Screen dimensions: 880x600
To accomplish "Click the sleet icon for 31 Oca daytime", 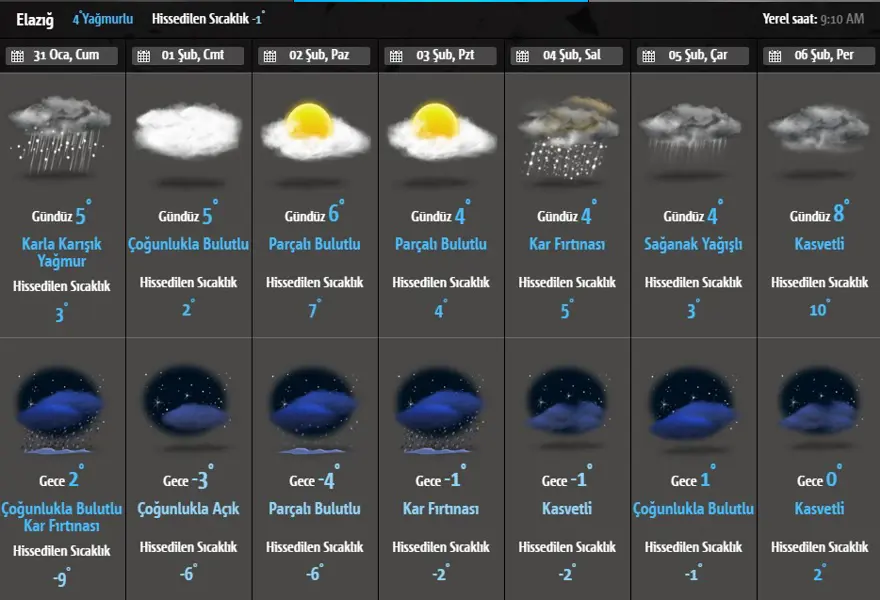I will (62, 137).
